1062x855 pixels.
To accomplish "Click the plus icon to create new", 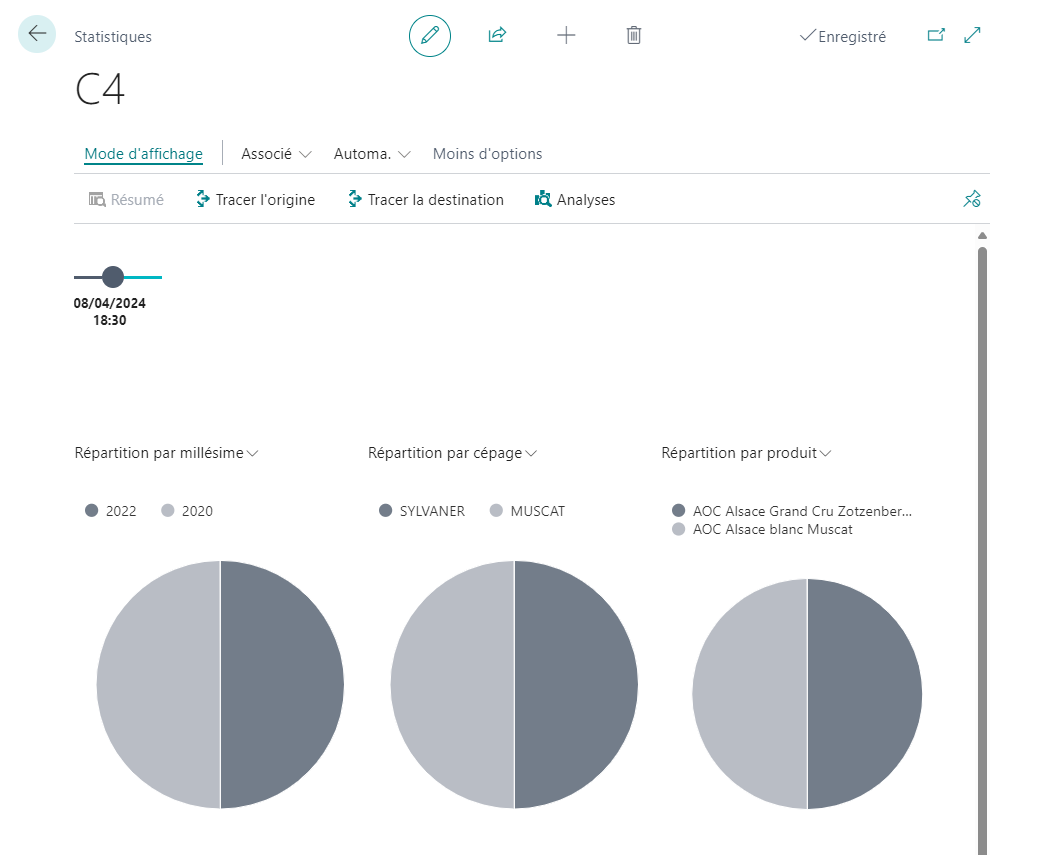I will [566, 35].
